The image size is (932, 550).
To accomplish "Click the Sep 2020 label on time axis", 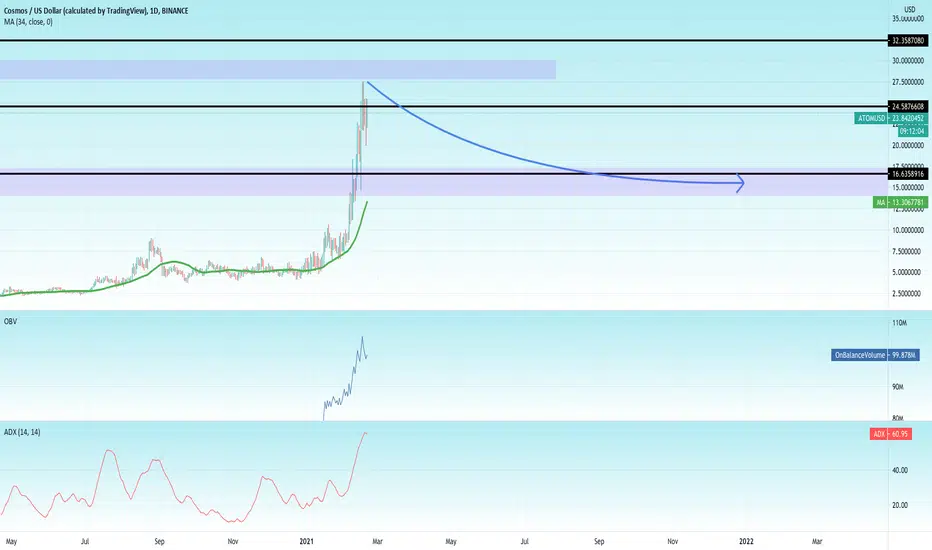I will [159, 541].
